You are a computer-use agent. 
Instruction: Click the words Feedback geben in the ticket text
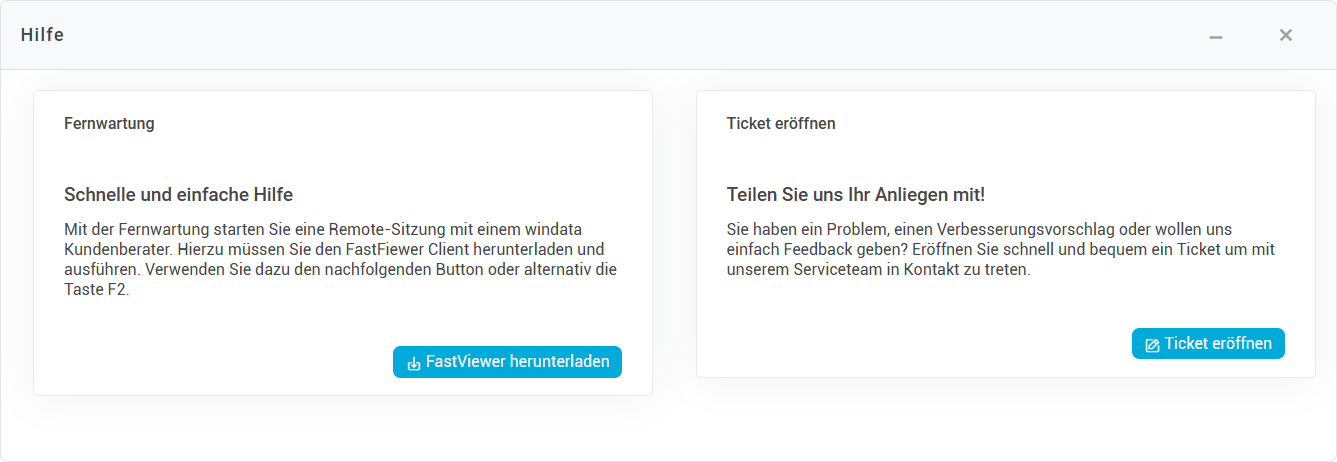(829, 249)
